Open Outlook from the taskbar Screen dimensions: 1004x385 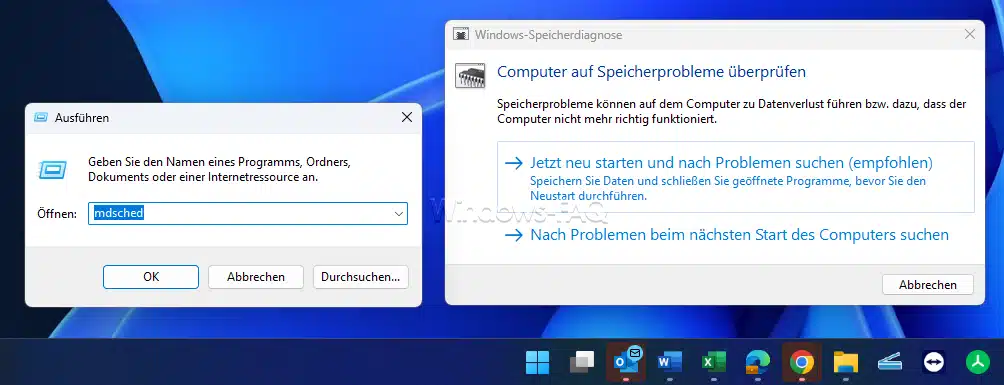[x=626, y=363]
